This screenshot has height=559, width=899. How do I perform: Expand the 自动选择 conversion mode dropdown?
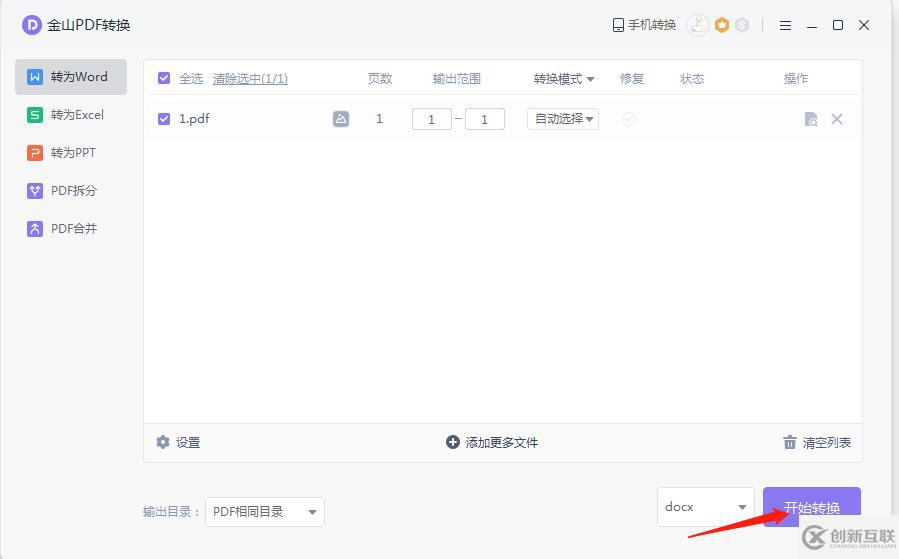(x=563, y=119)
